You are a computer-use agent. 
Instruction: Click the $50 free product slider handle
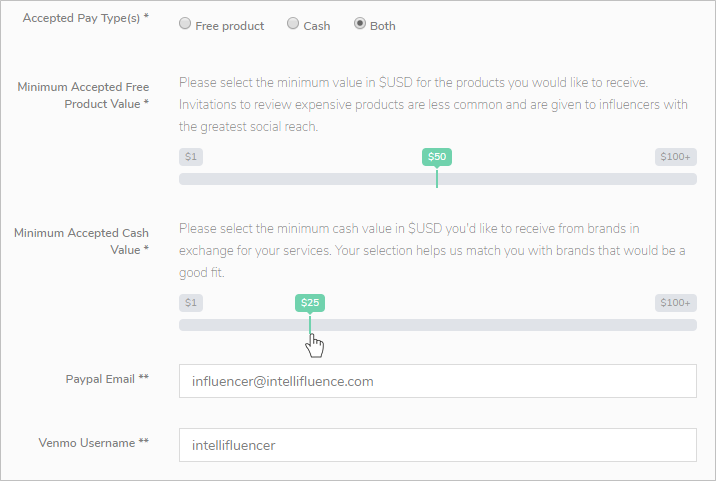click(437, 157)
